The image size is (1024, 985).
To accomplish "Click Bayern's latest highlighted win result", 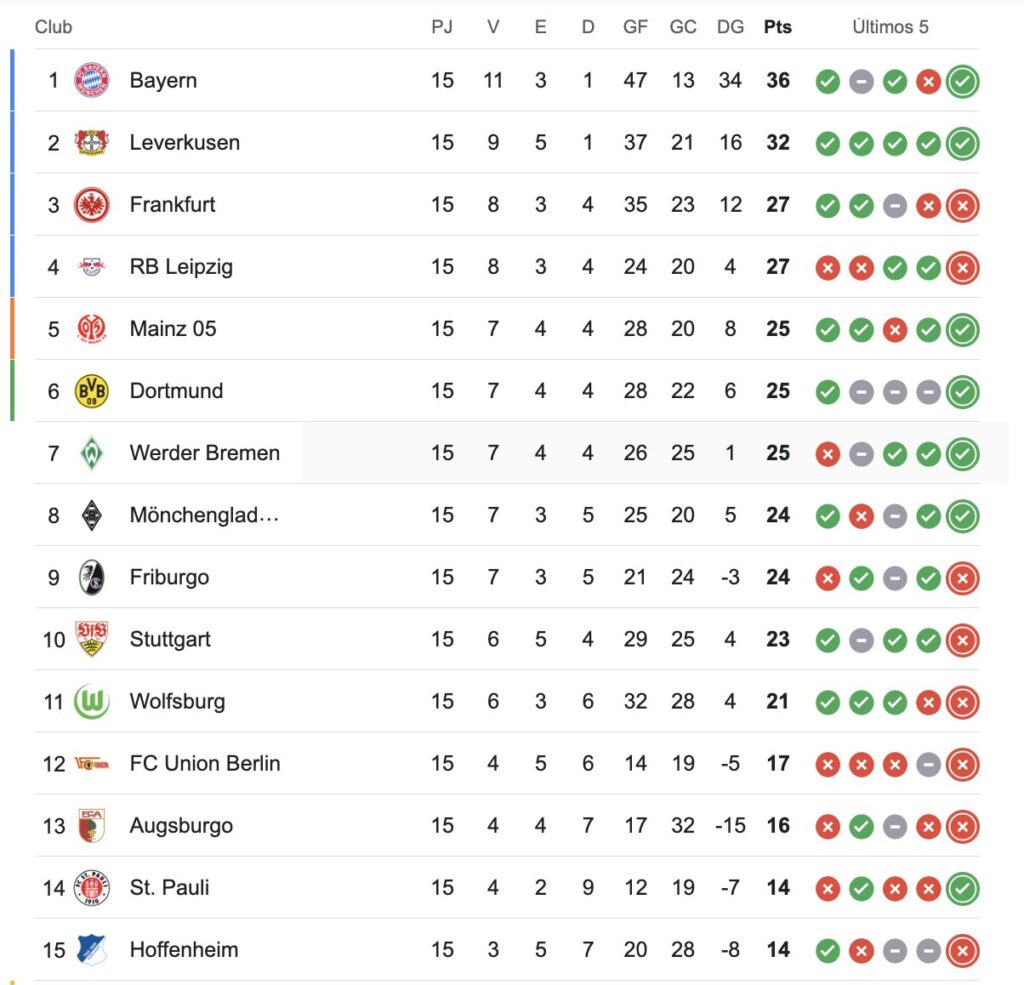I will point(963,82).
